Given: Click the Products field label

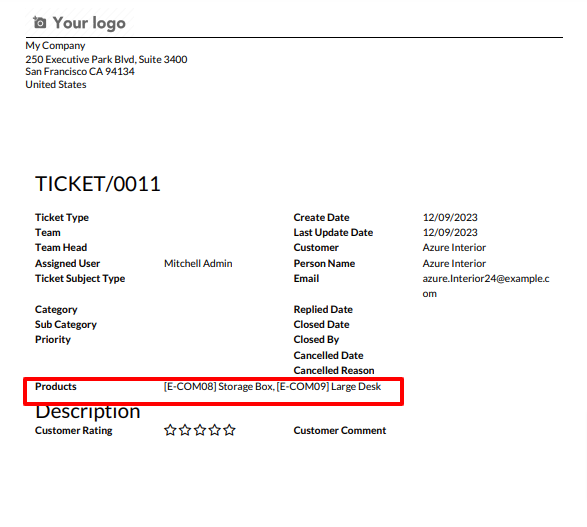Looking at the screenshot, I should point(56,387).
